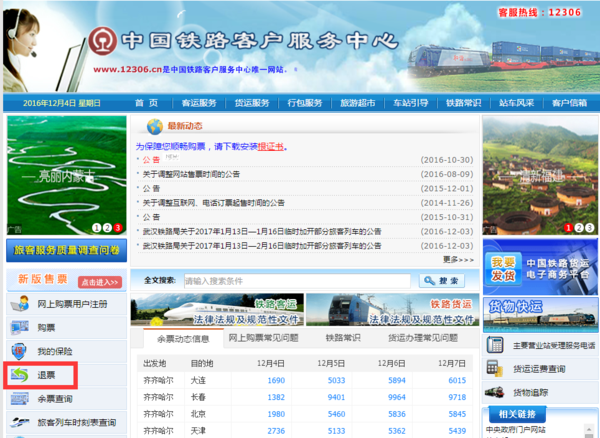
Task: Switch to the 网上购票常见问题 tab
Action: pos(263,338)
